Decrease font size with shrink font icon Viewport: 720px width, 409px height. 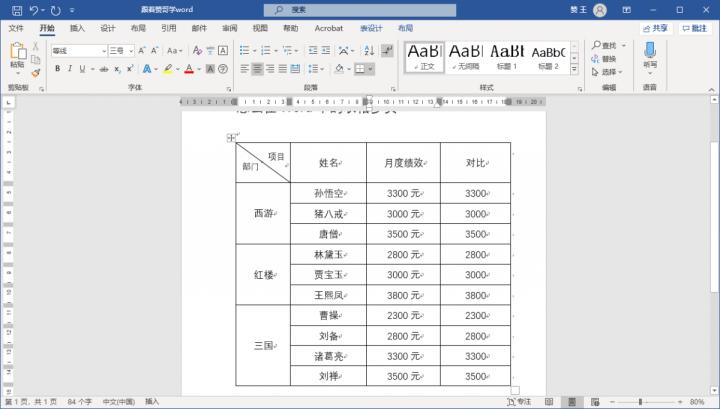155,50
